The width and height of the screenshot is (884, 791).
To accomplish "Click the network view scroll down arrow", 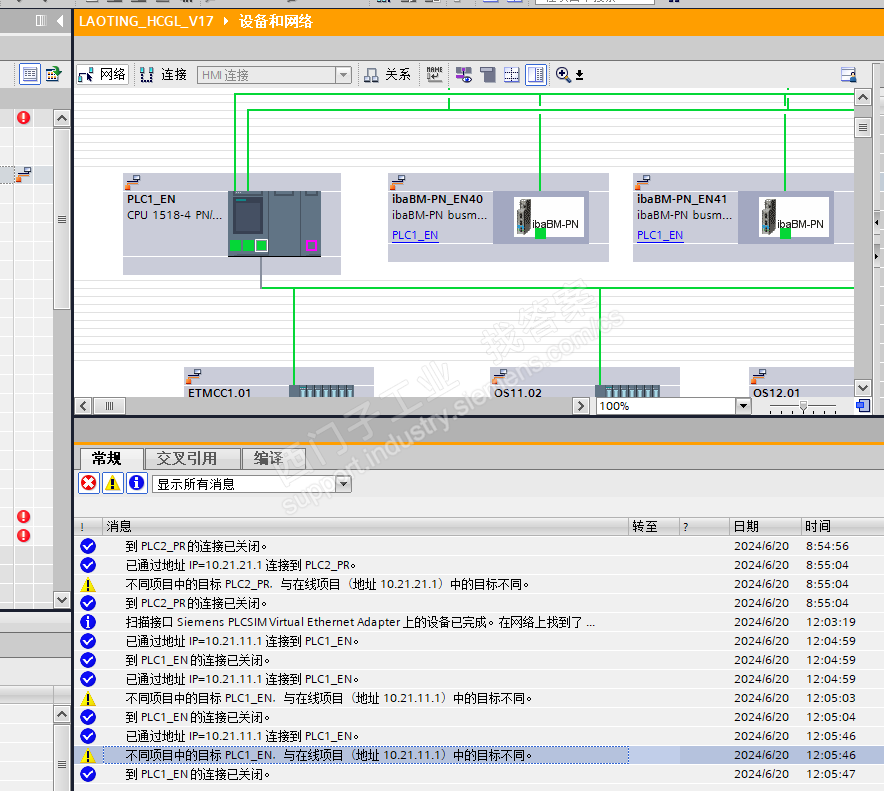I will (863, 387).
